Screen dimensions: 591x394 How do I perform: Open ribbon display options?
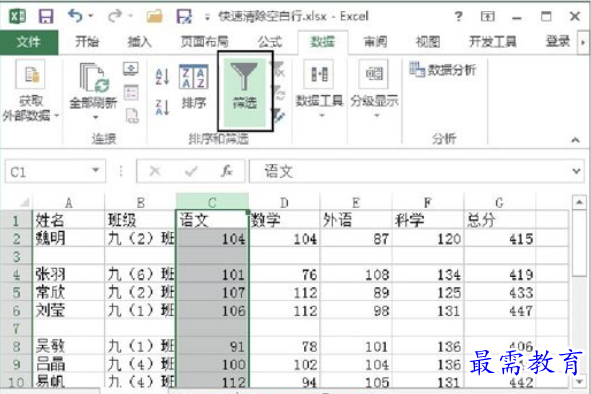[487, 16]
